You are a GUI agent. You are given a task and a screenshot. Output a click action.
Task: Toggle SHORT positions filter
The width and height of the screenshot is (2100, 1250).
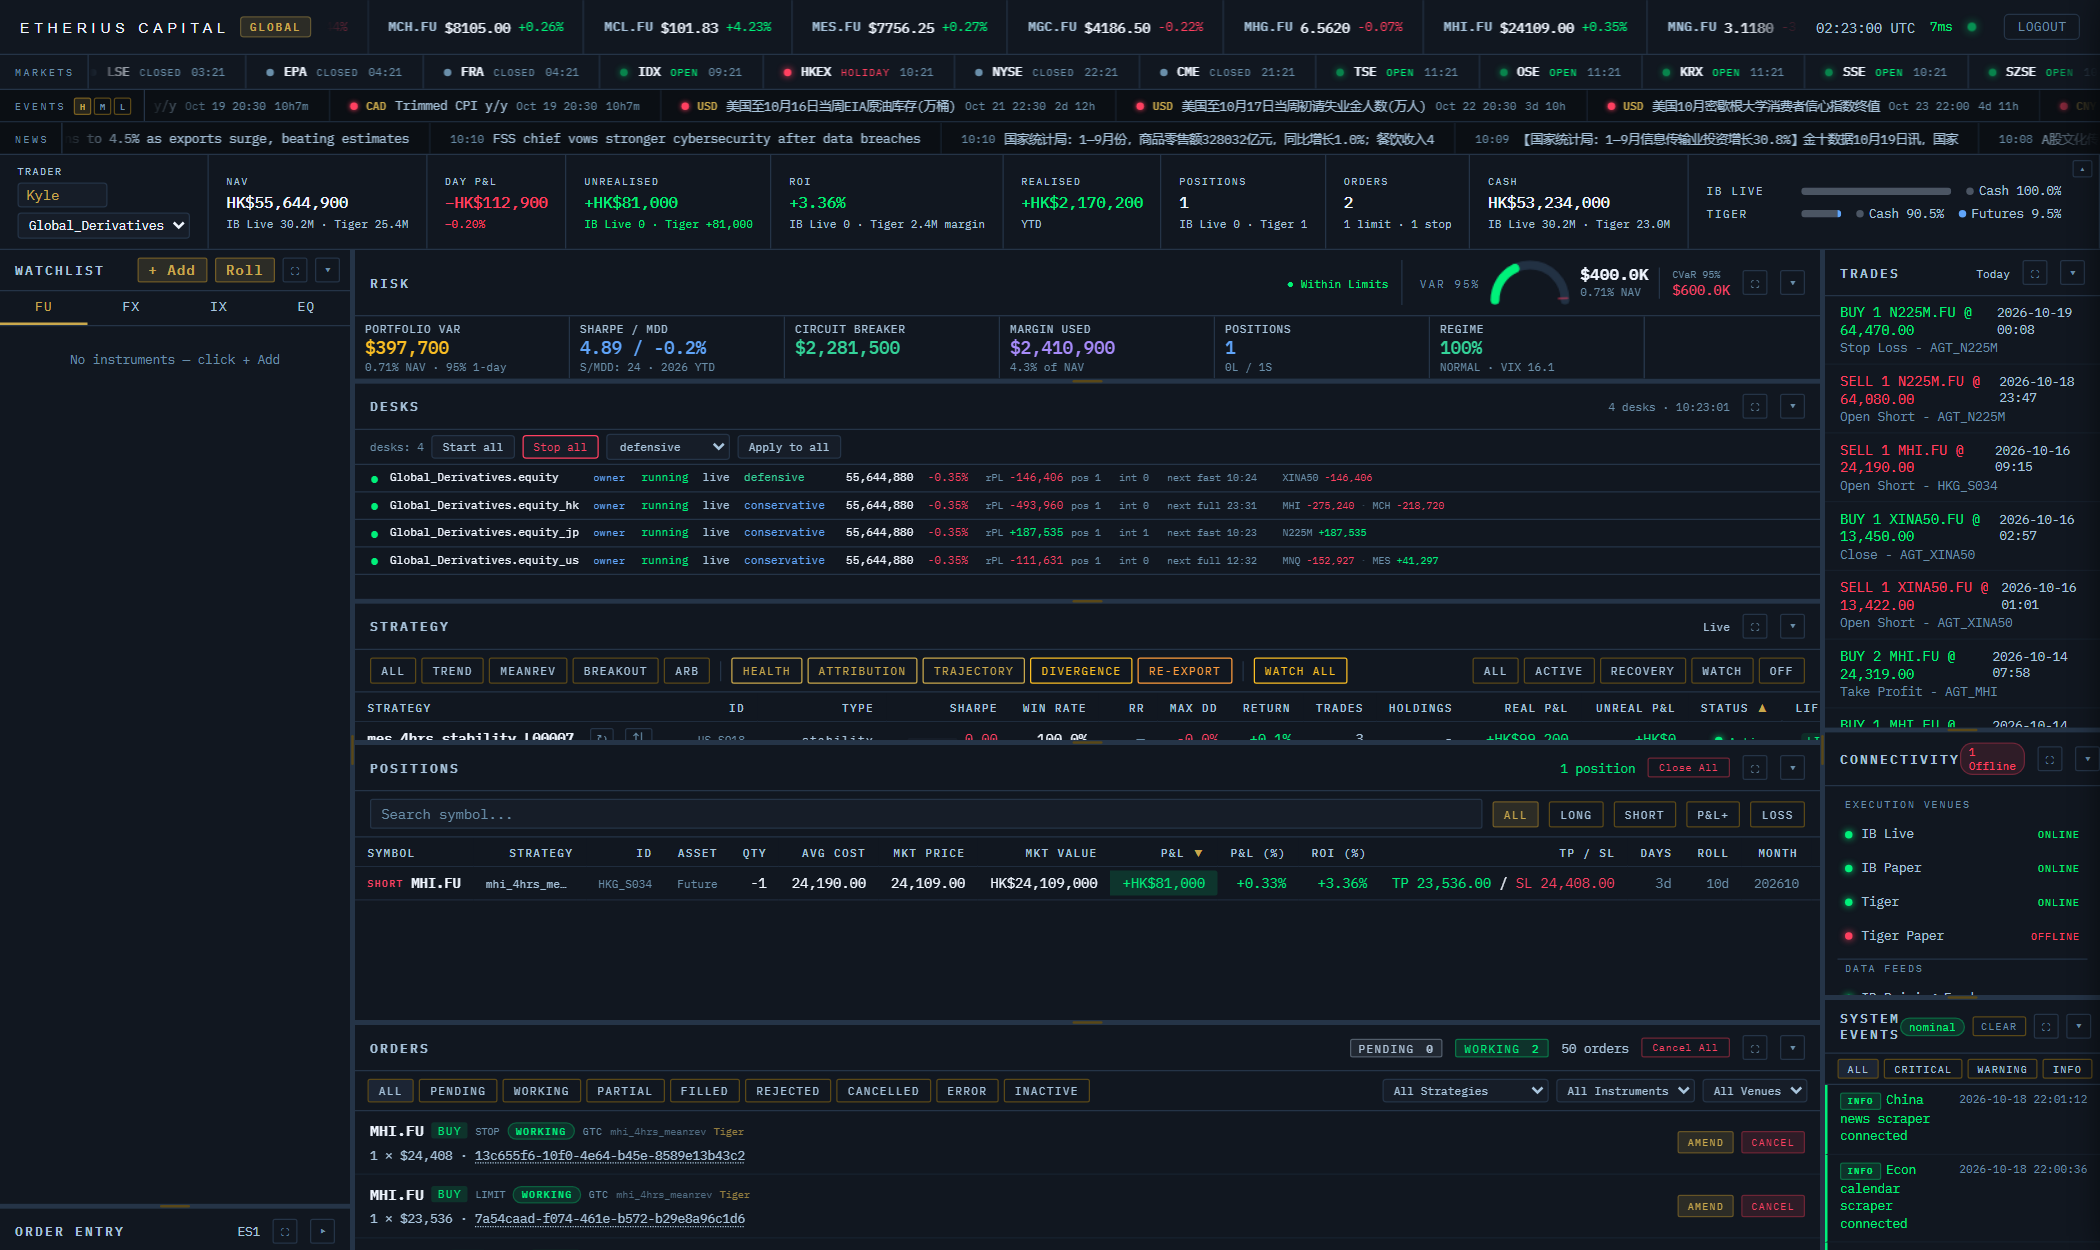point(1644,815)
